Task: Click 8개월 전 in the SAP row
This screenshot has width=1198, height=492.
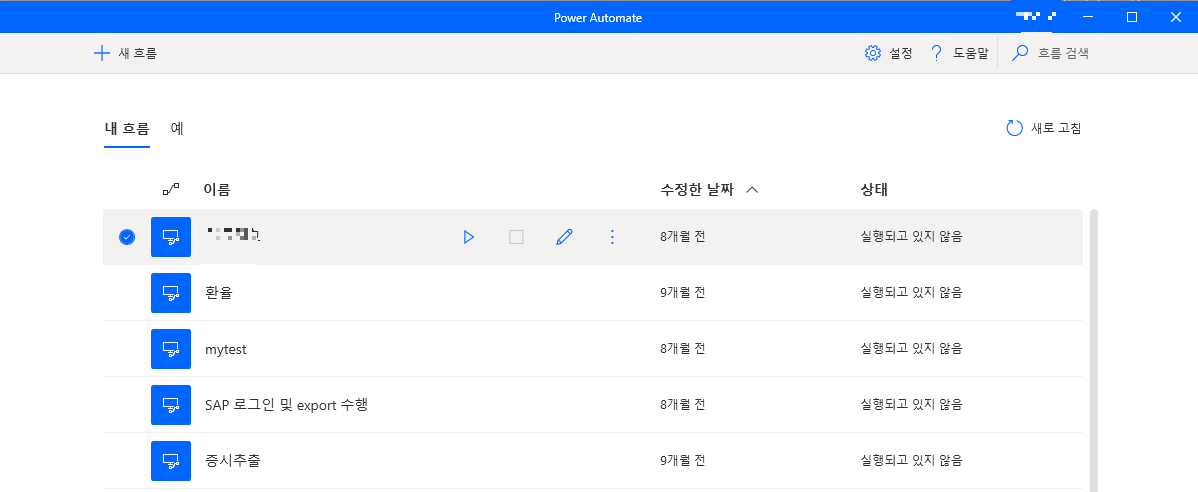Action: click(x=682, y=405)
